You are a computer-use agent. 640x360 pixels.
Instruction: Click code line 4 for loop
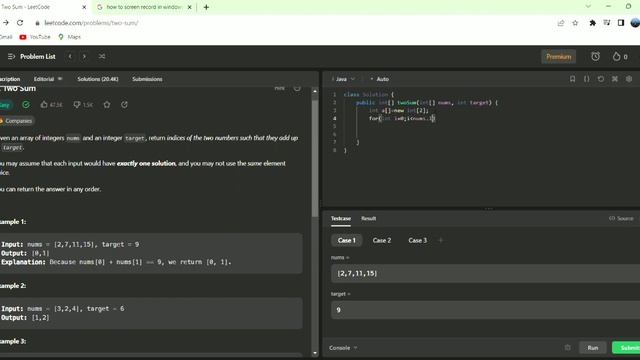402,118
